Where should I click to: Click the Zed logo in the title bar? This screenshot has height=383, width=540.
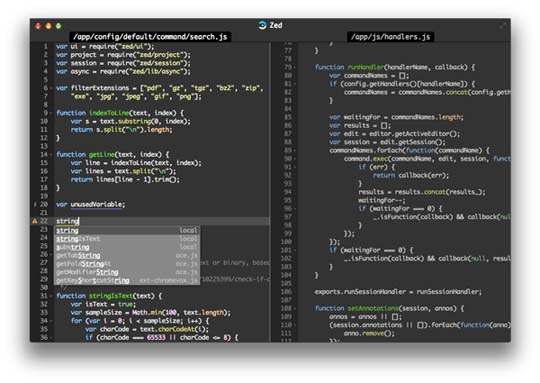[262, 25]
